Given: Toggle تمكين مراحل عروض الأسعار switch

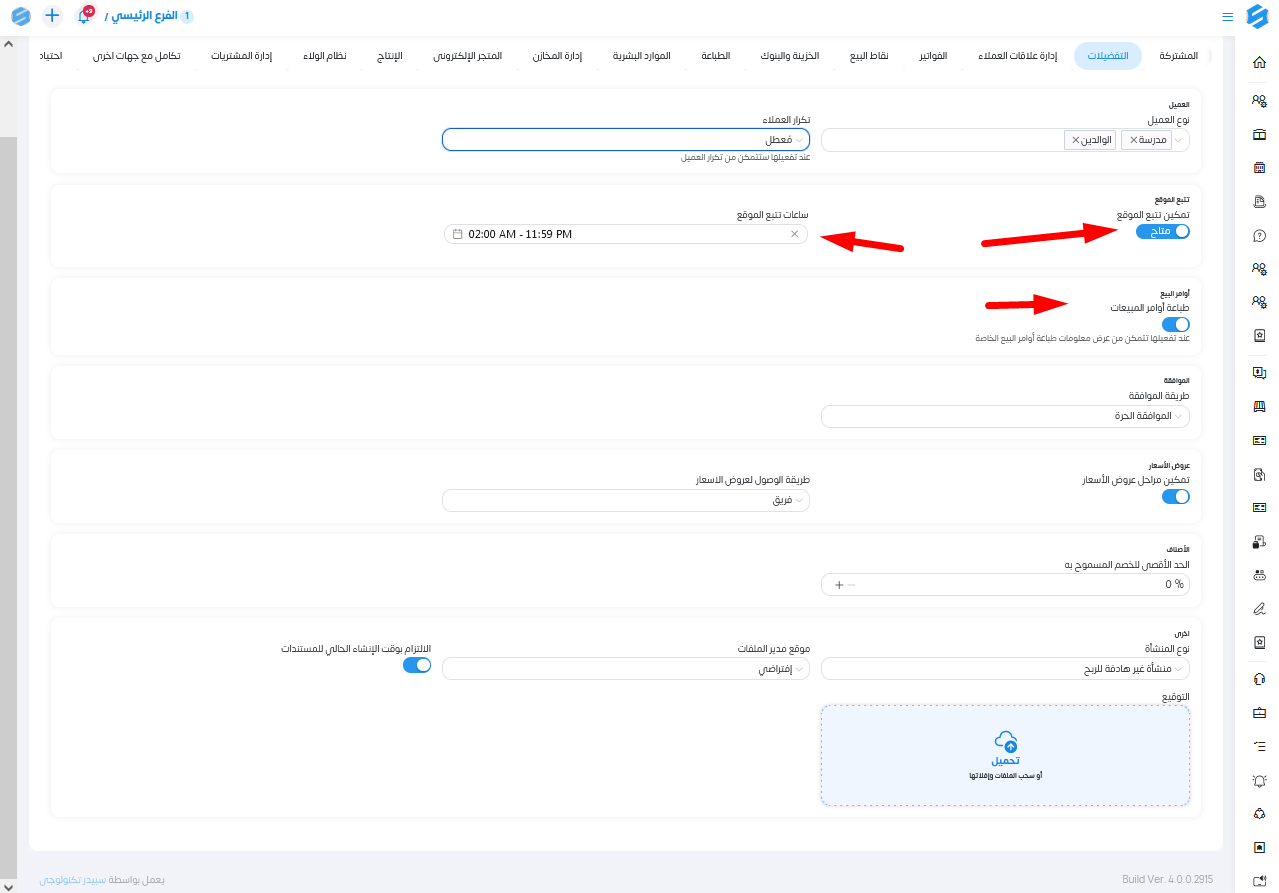Looking at the screenshot, I should click(x=1175, y=497).
